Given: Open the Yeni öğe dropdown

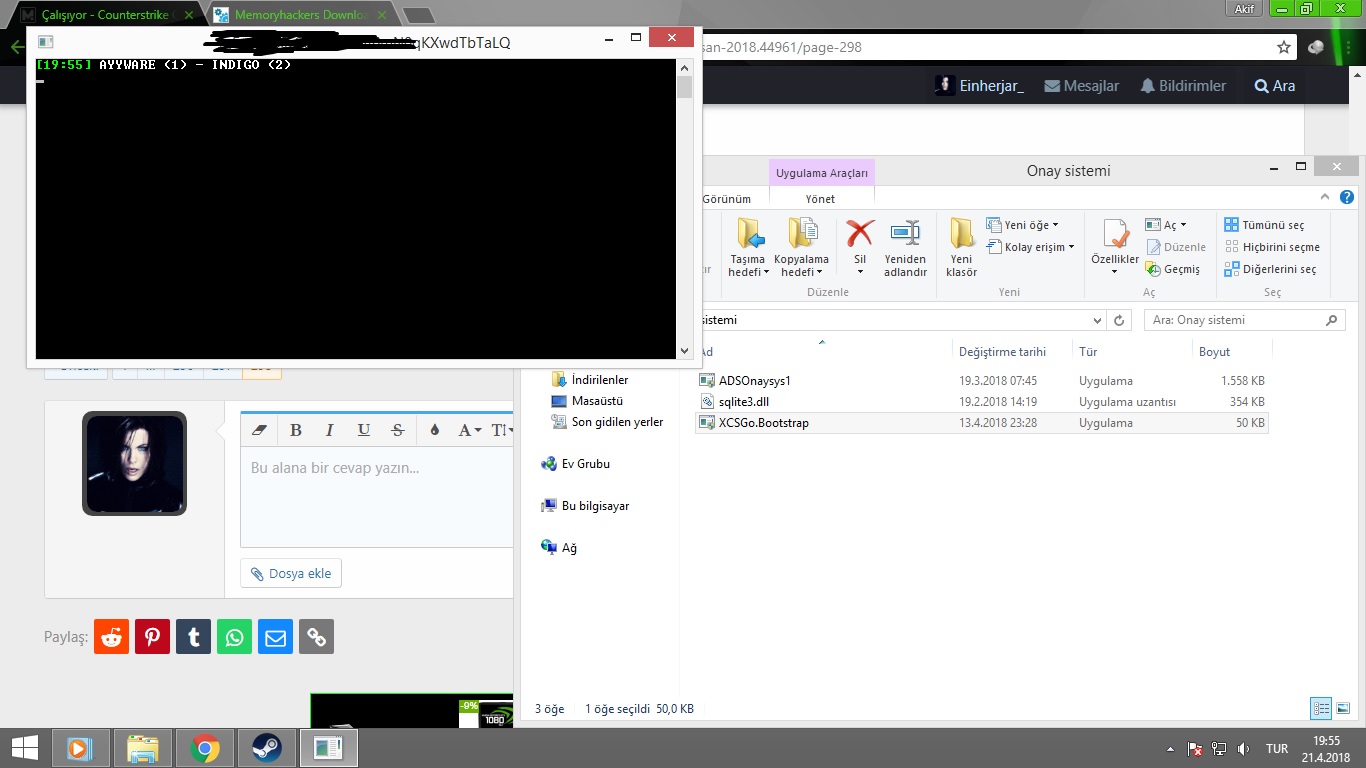Looking at the screenshot, I should (1022, 225).
